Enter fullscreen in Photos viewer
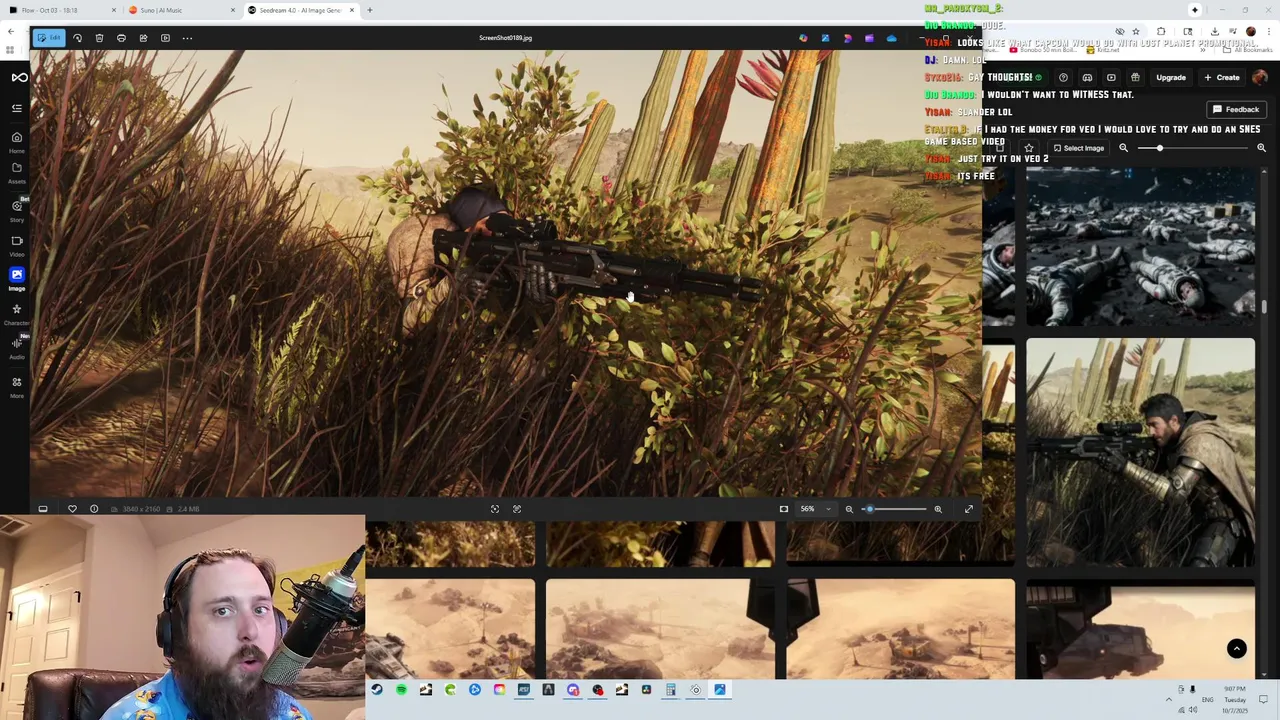 969,509
